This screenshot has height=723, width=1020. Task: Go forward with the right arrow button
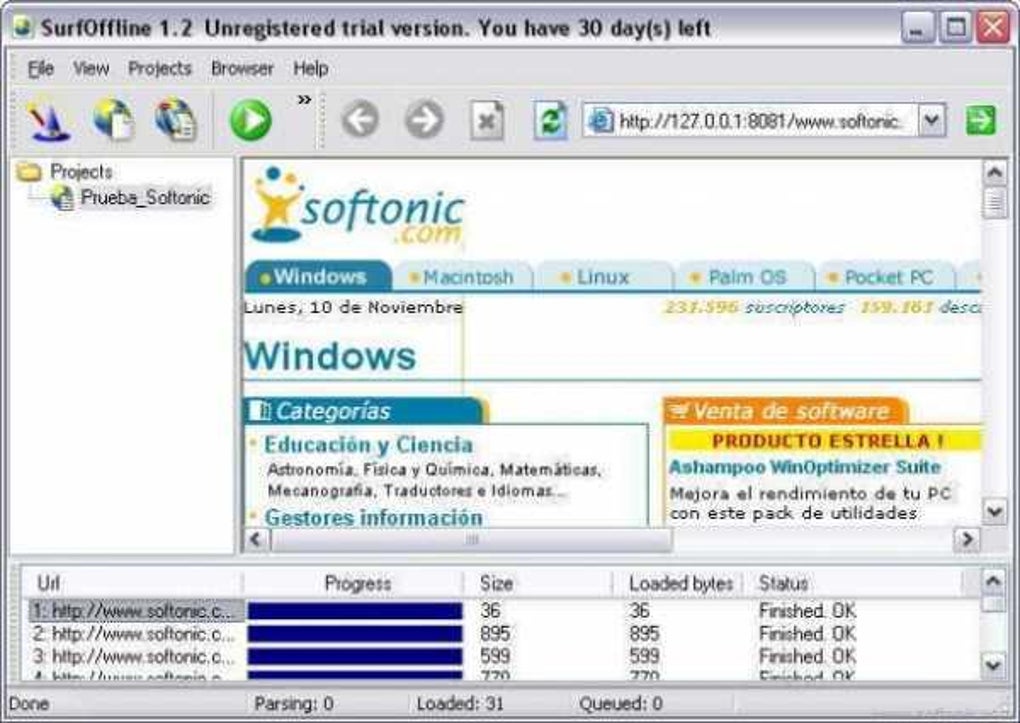point(424,120)
